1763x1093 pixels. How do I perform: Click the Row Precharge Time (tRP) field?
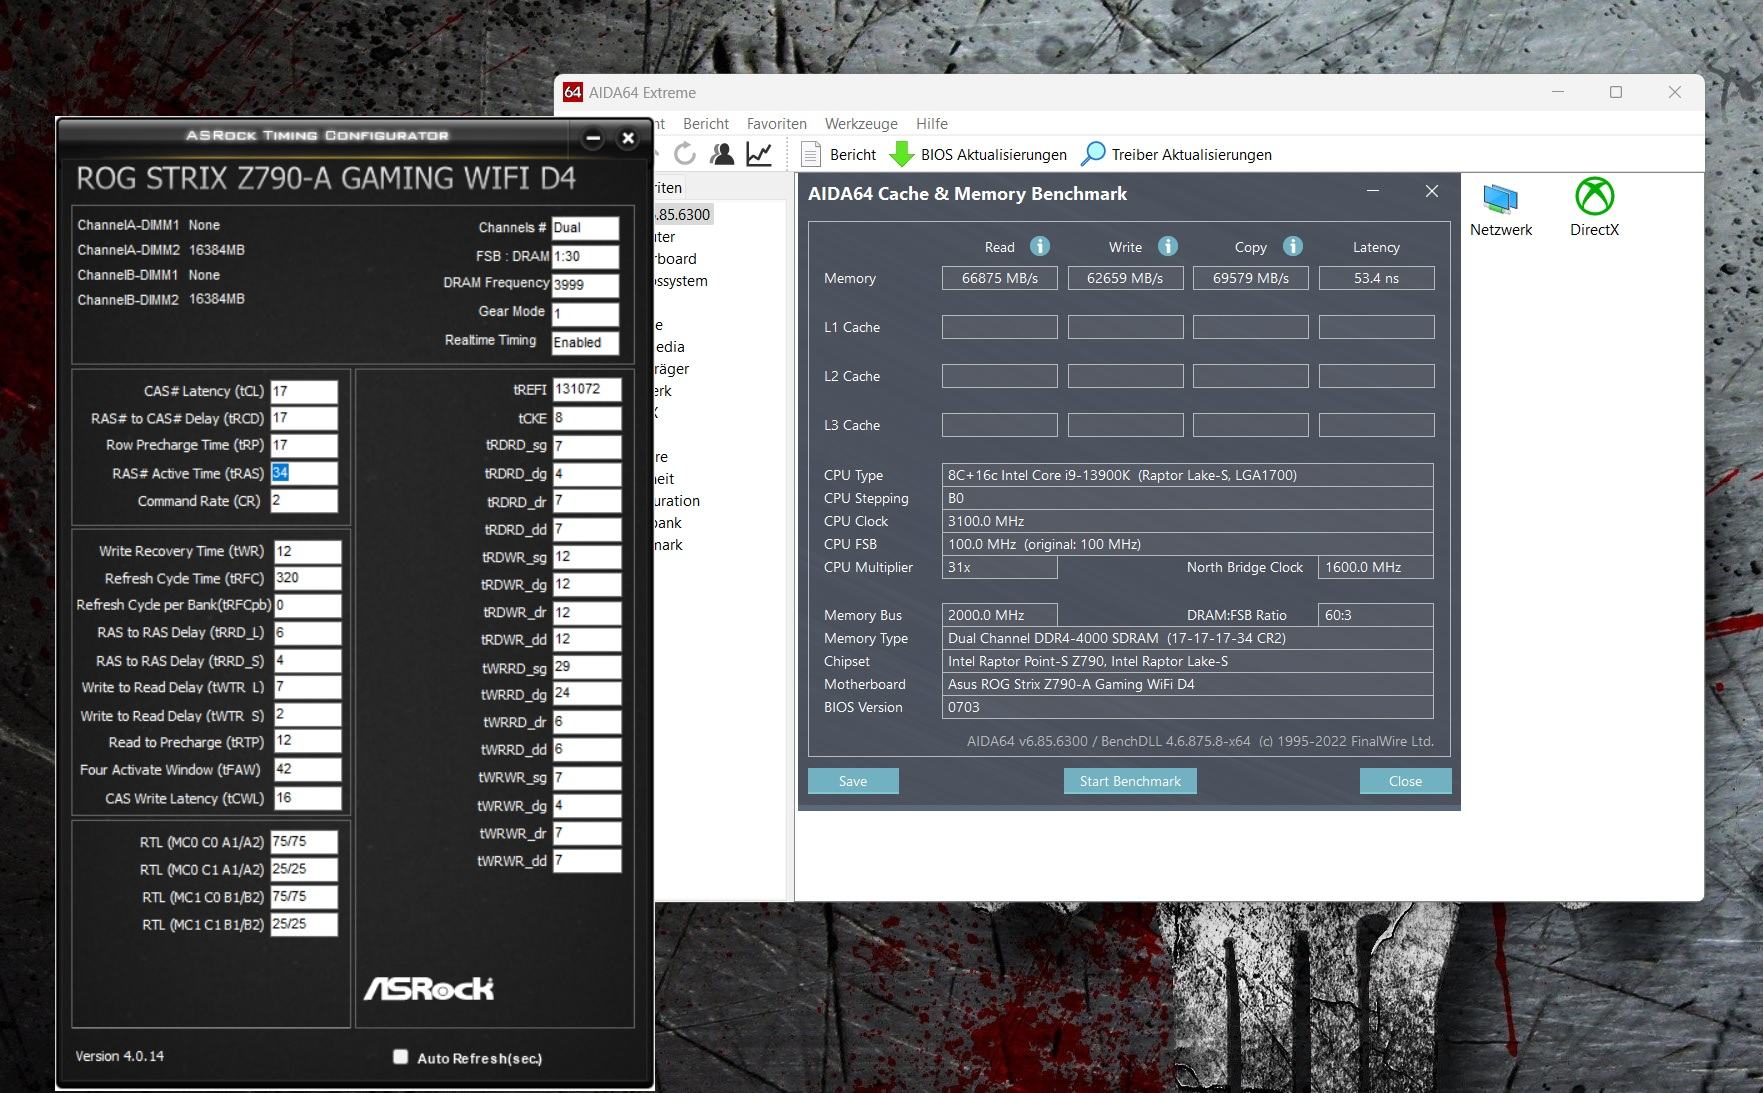click(304, 445)
